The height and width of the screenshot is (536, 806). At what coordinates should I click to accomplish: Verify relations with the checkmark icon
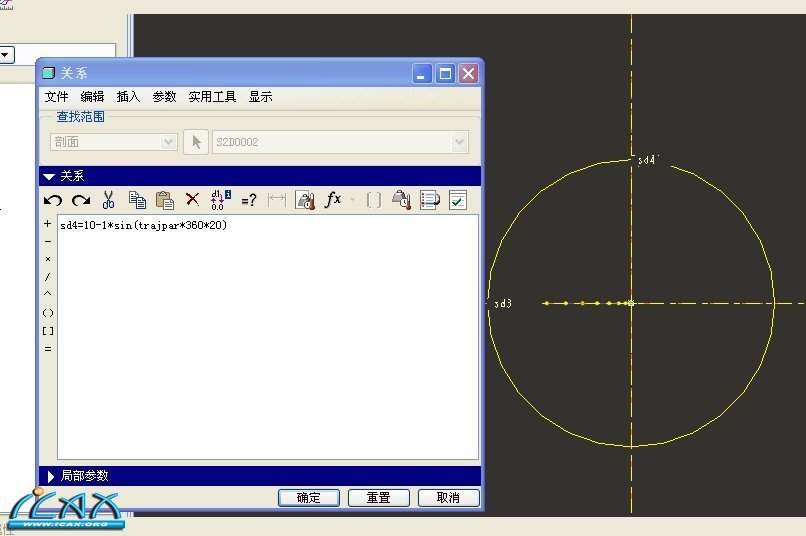pyautogui.click(x=458, y=200)
